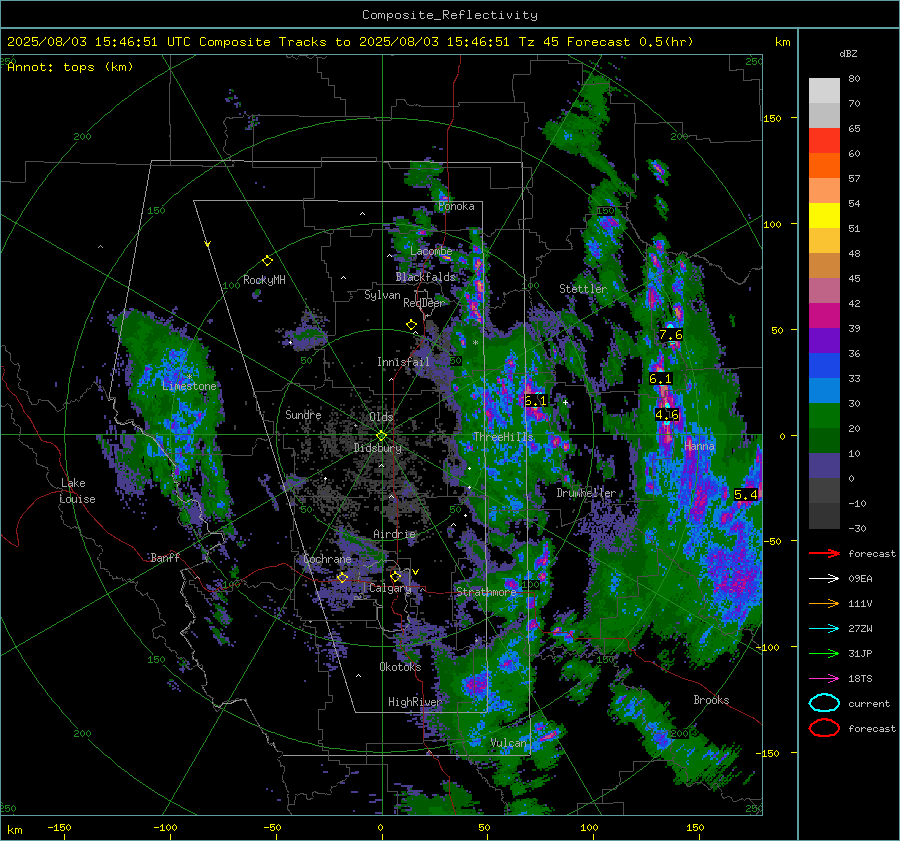This screenshot has height=841, width=900.
Task: Click the 6.1 top label near ThreeHills
Action: coord(536,400)
